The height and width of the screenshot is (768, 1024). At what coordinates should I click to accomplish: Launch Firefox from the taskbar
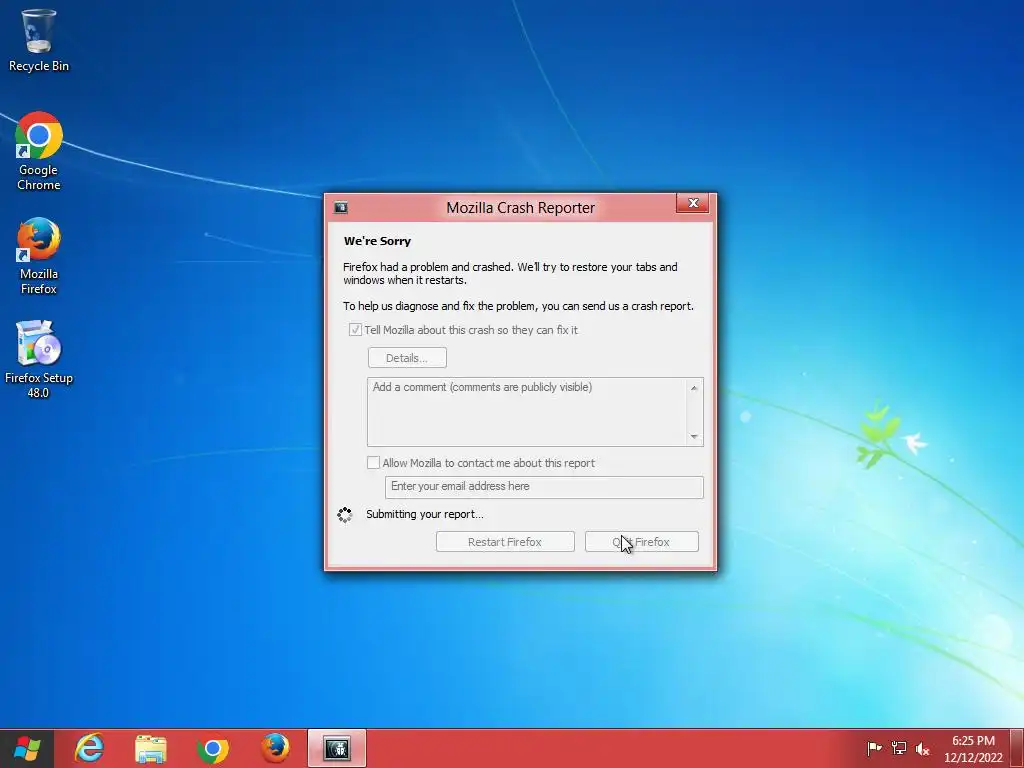coord(275,748)
